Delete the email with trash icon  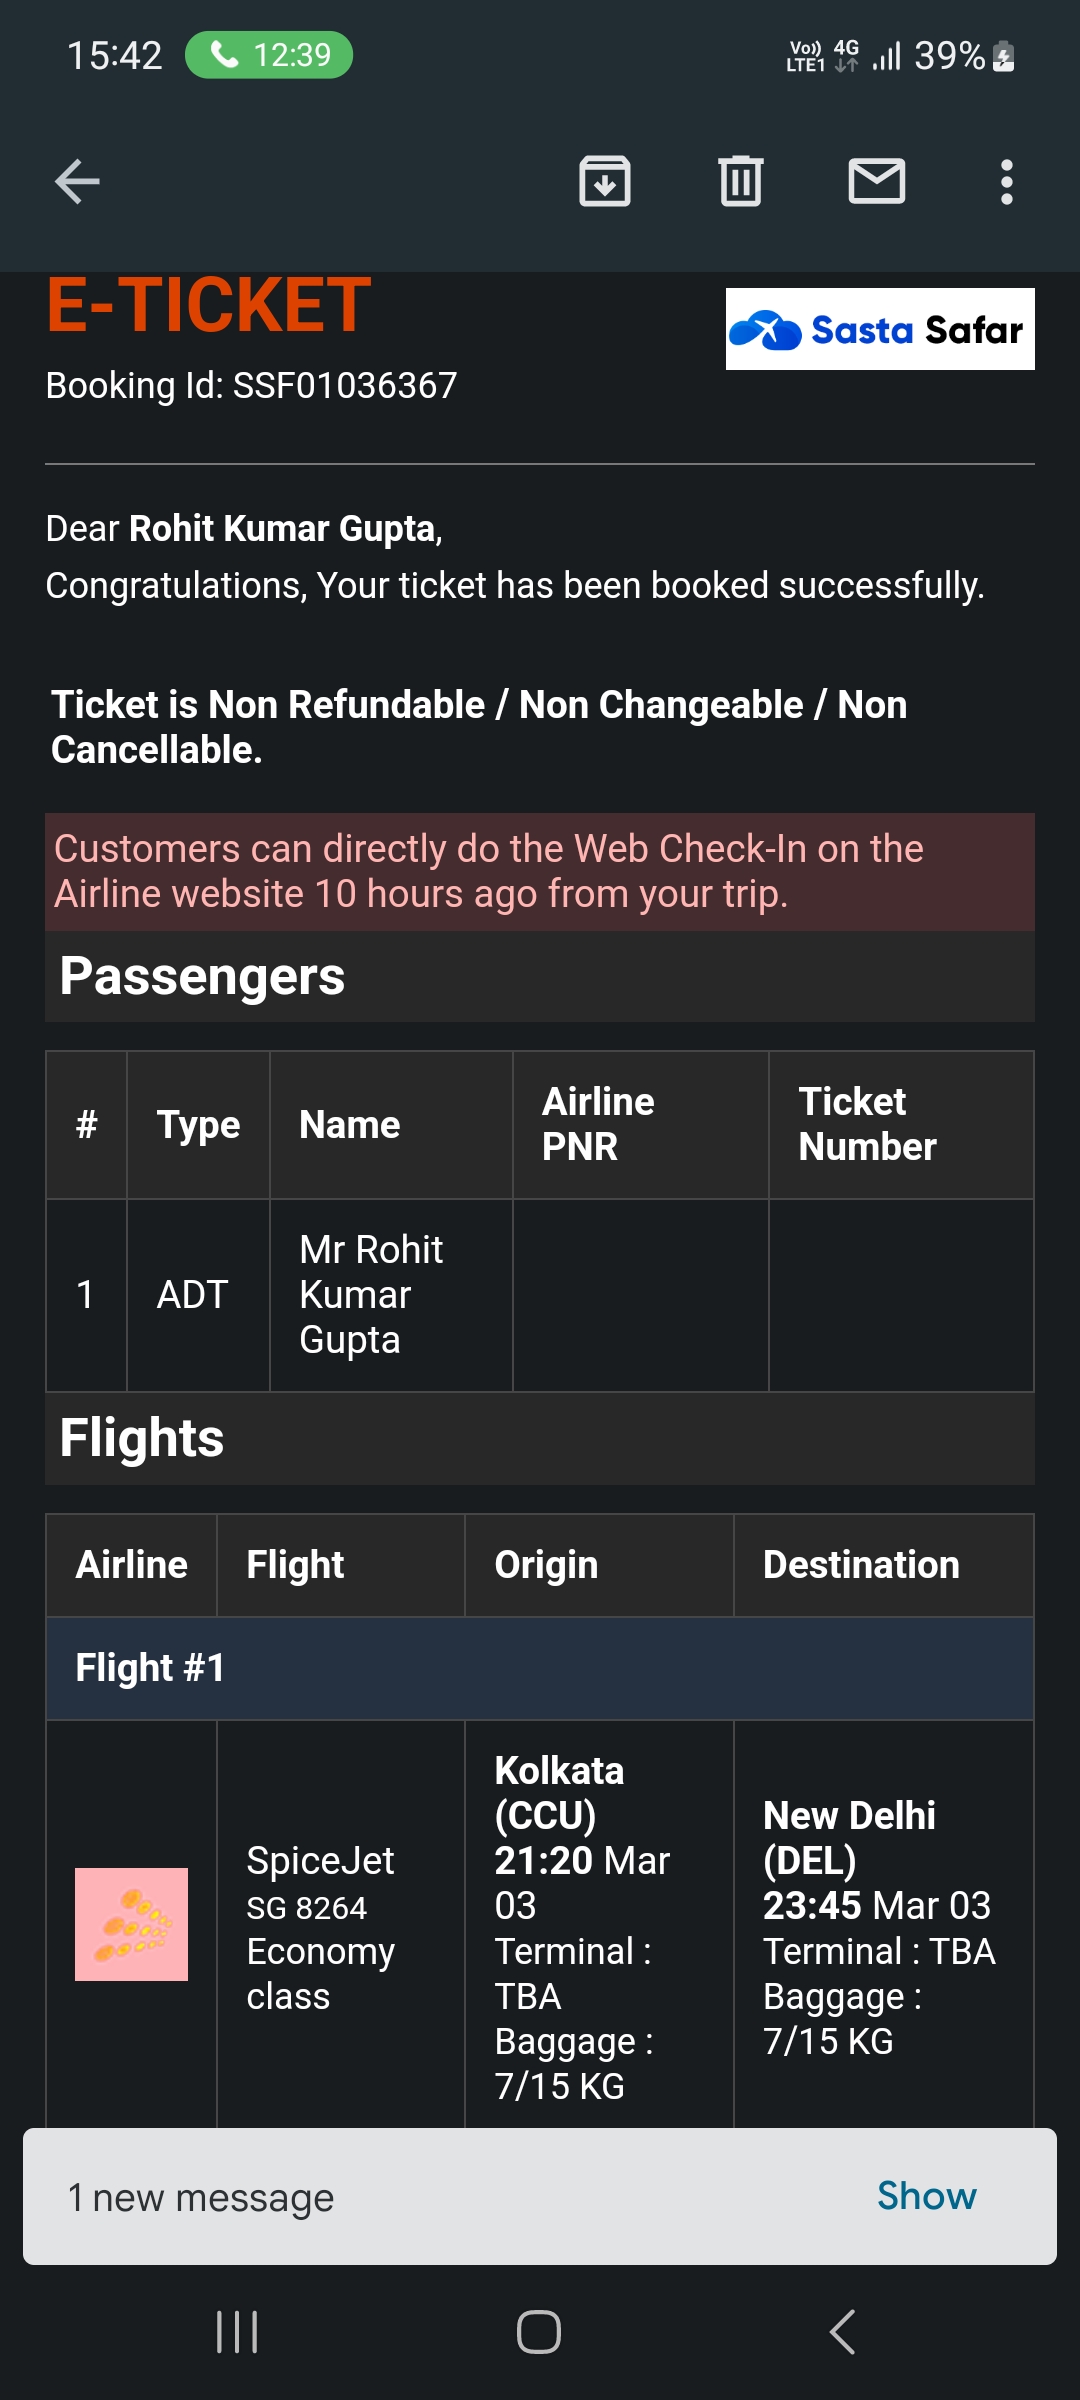point(741,182)
